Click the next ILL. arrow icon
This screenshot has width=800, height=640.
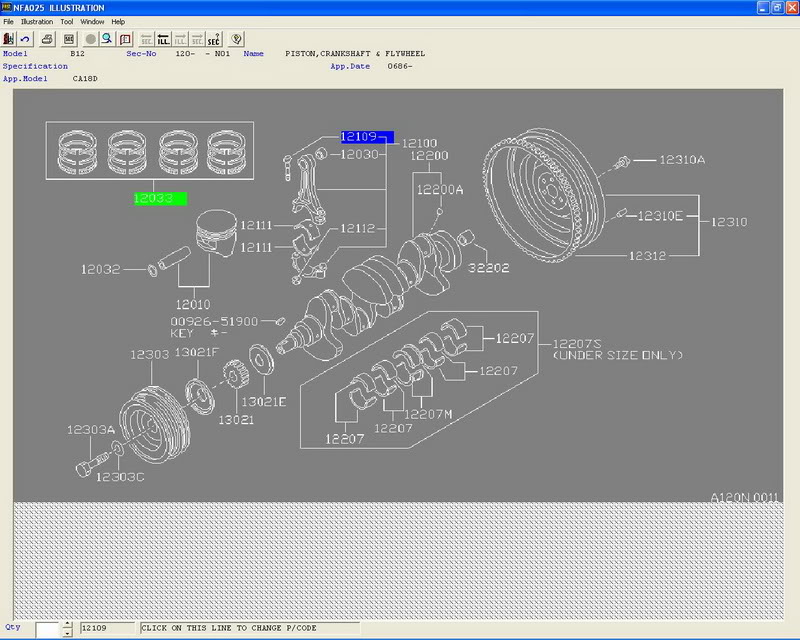[180, 39]
